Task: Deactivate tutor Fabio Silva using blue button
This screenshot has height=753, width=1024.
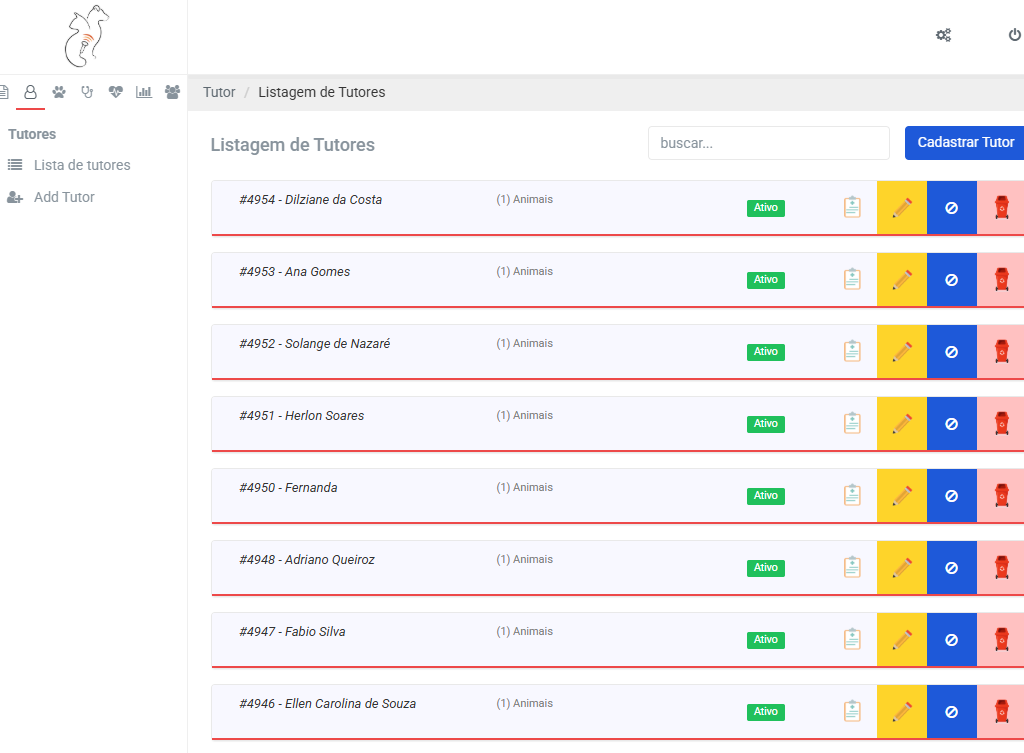Action: [x=951, y=640]
